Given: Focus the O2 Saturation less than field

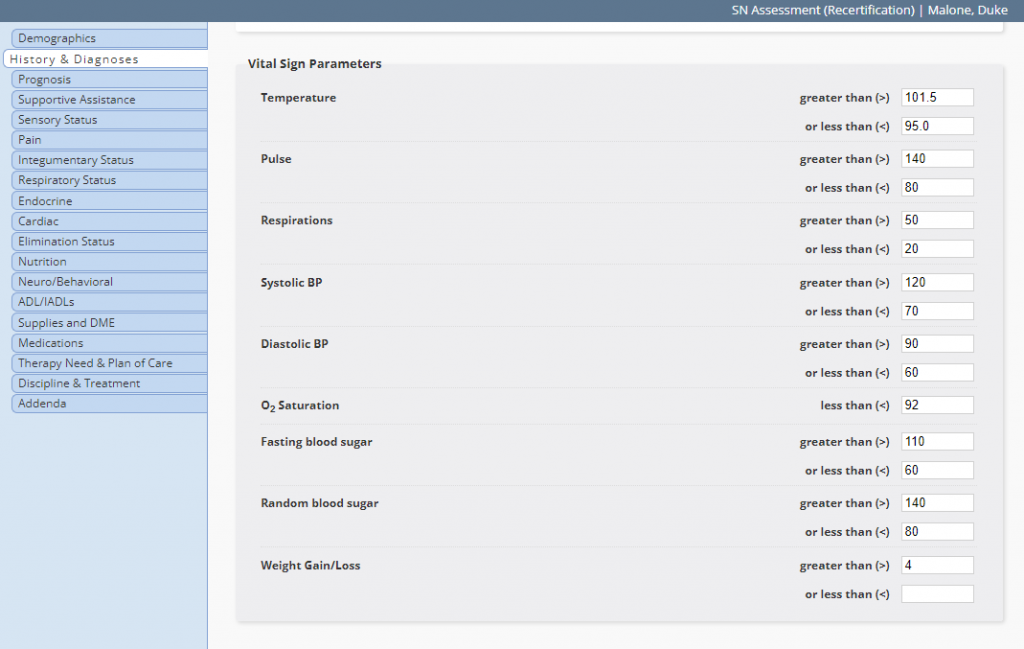Looking at the screenshot, I should [936, 406].
